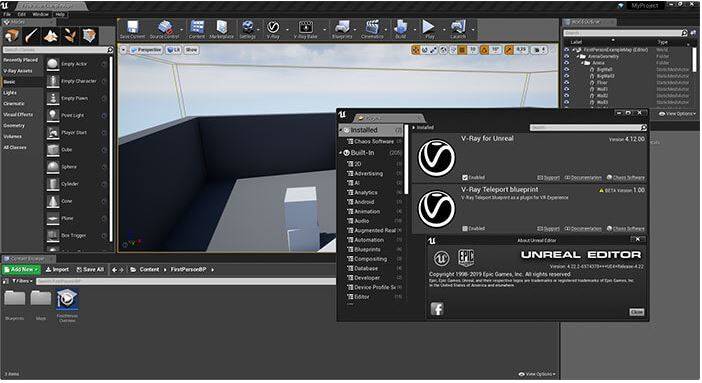Toggle Enabled checkbox for V-Ray Teleport blueprint
Image resolution: width=702 pixels, height=383 pixels.
(465, 228)
